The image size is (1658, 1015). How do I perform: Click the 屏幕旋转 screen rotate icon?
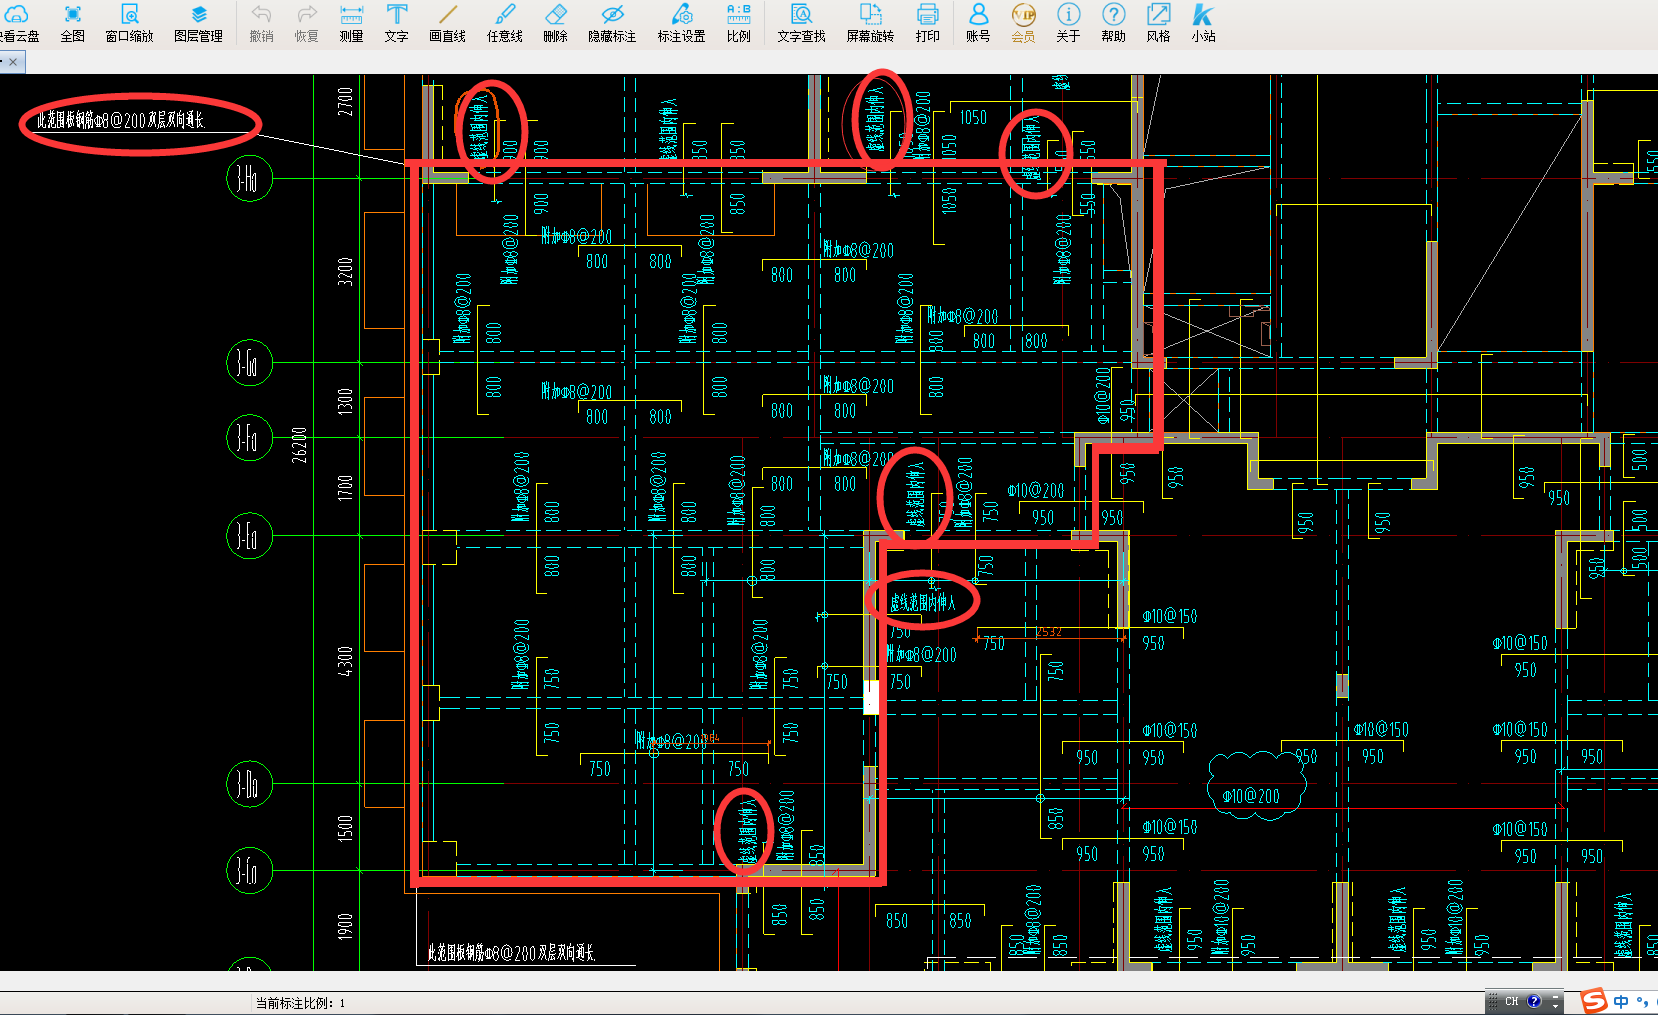870,23
